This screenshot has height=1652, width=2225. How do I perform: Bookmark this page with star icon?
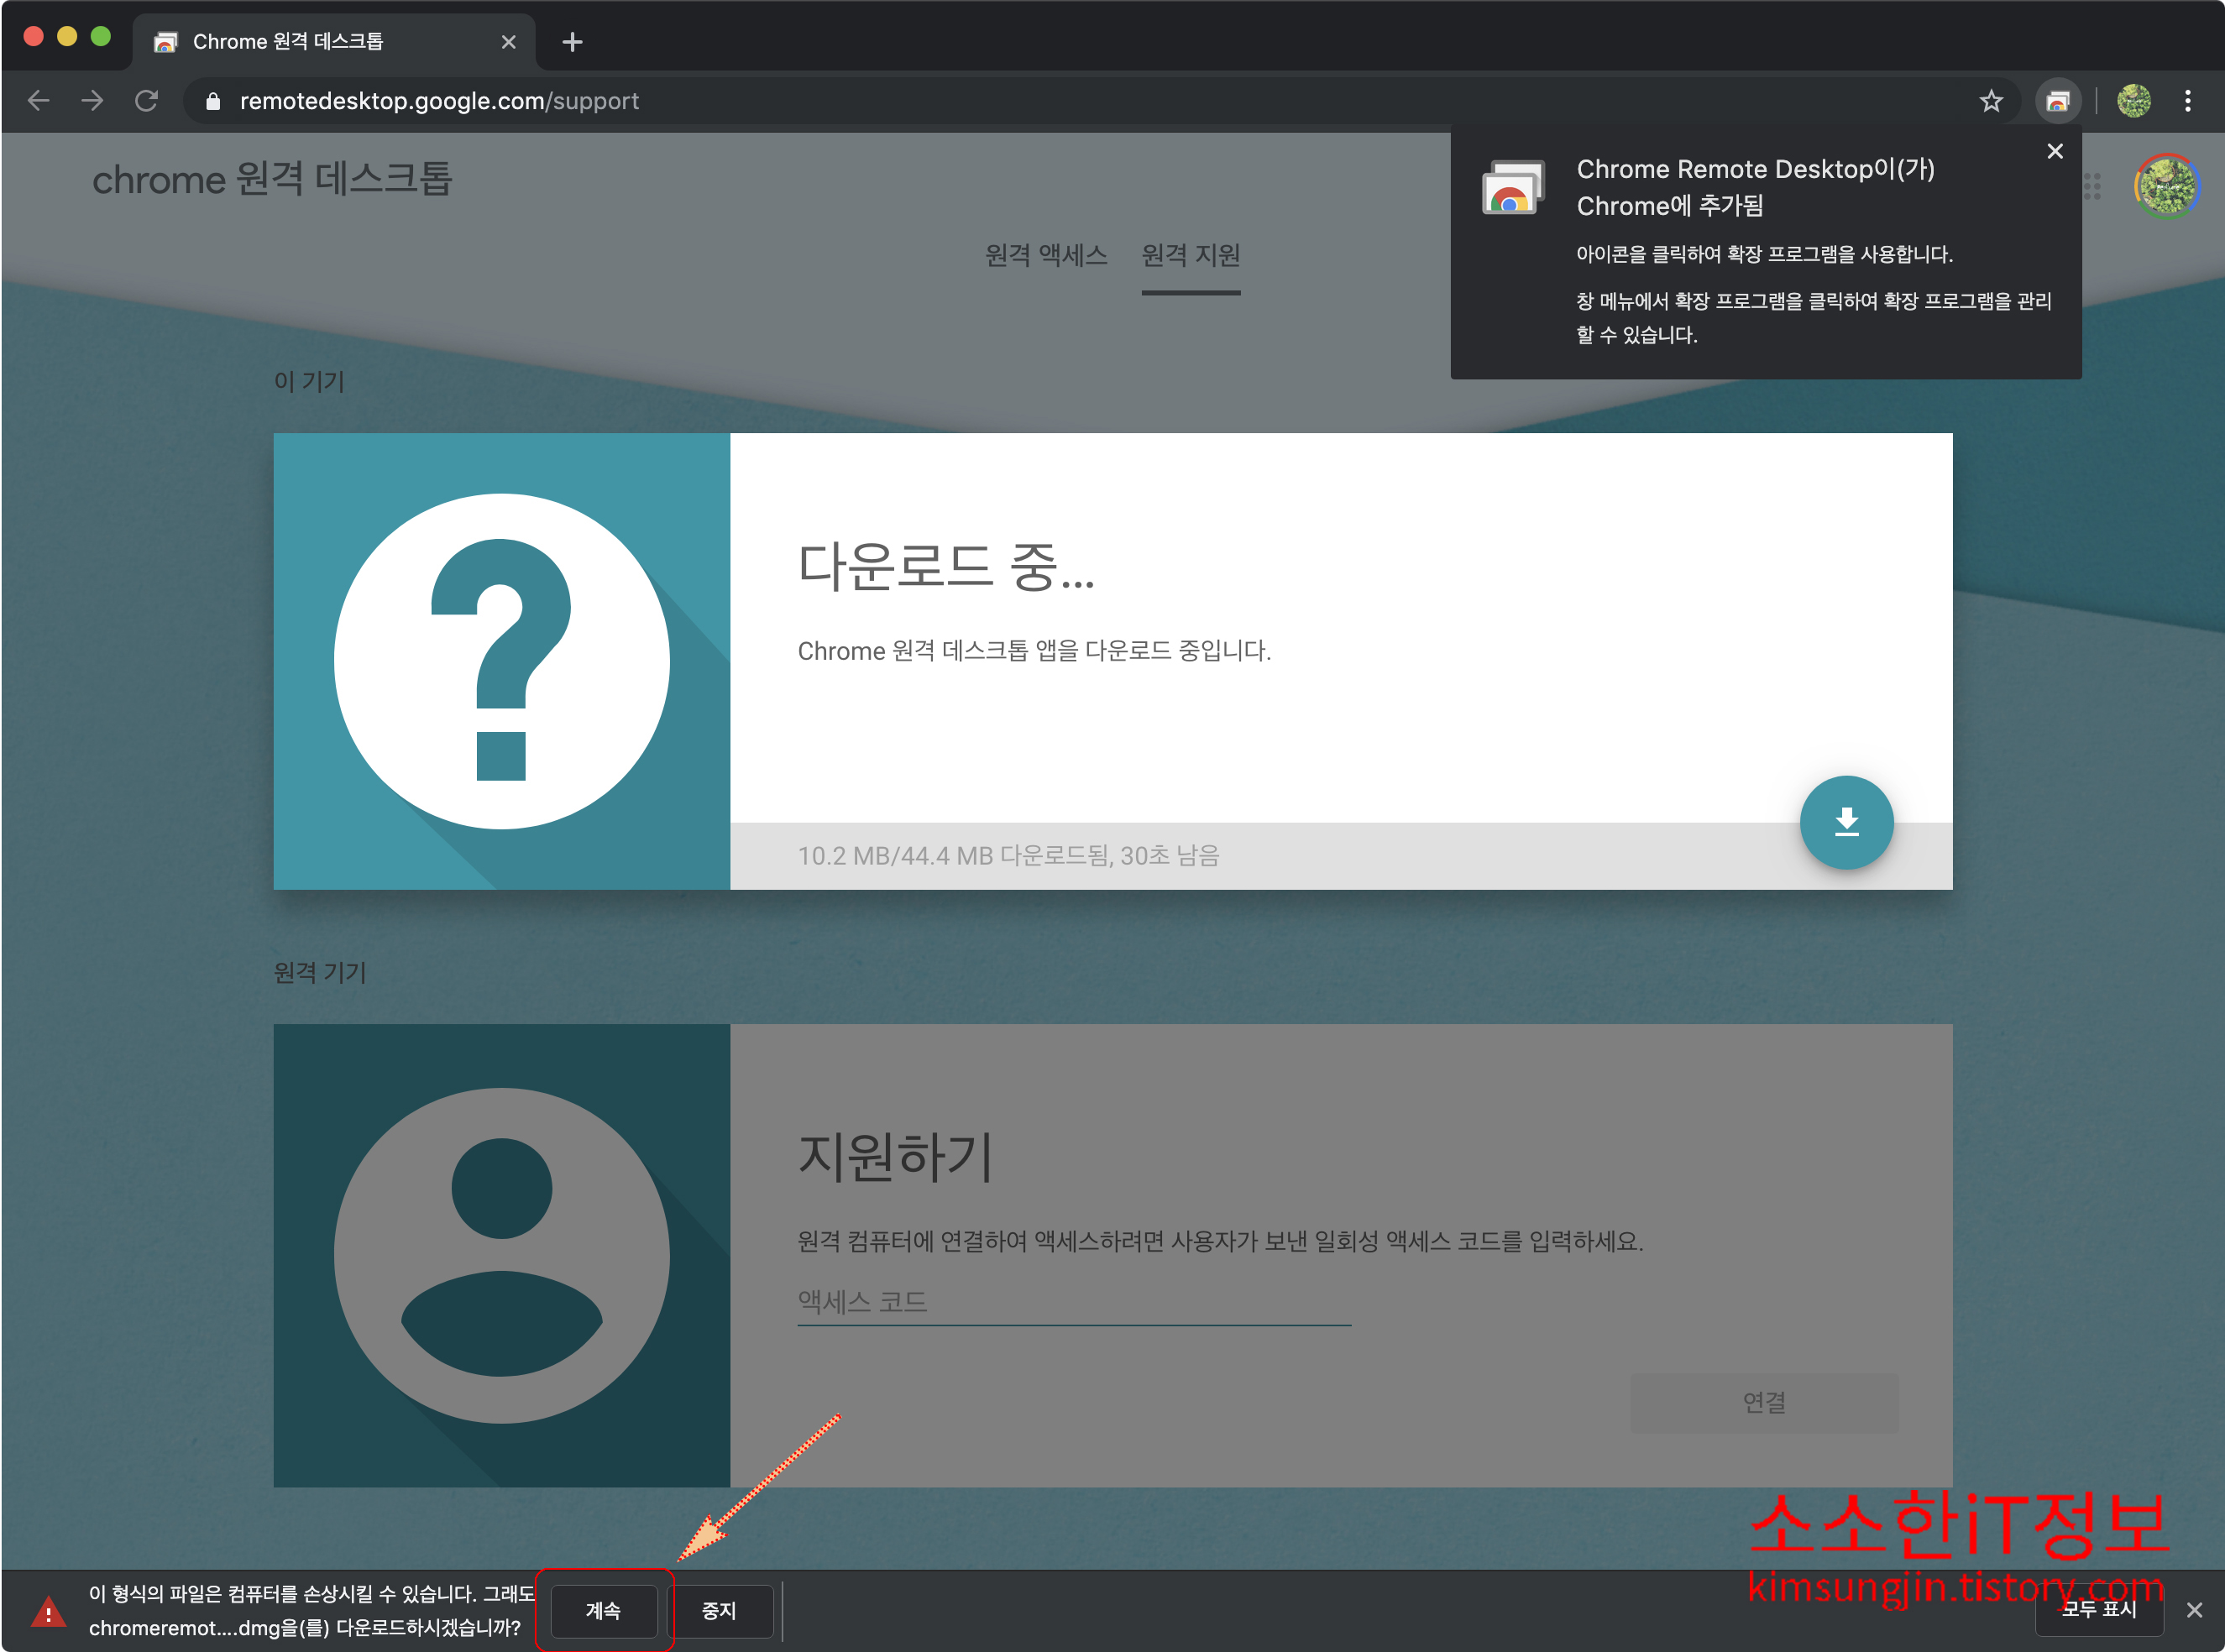tap(1990, 101)
